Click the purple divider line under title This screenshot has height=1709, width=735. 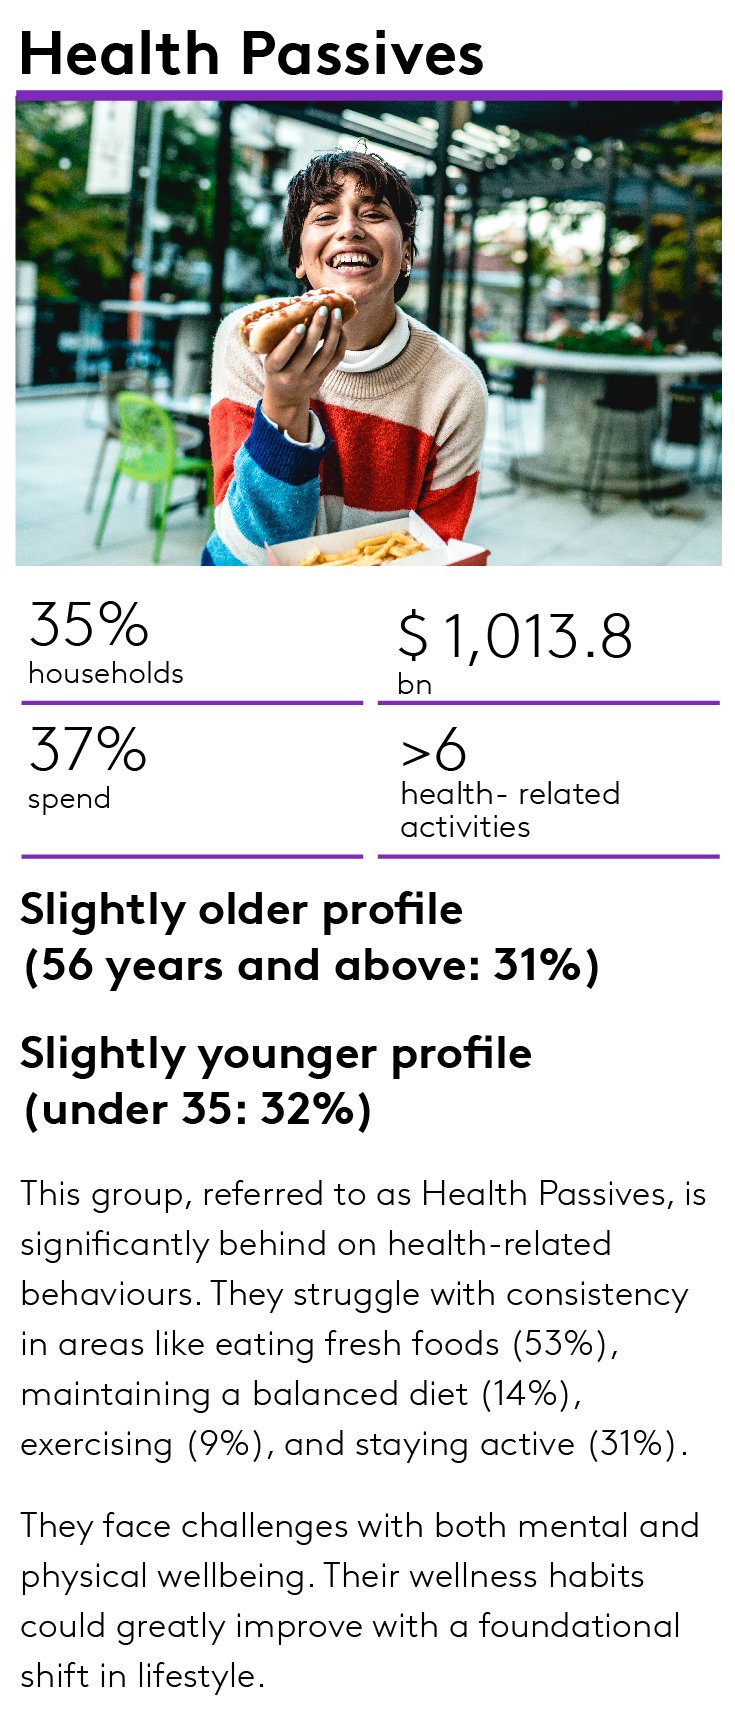coord(368,96)
